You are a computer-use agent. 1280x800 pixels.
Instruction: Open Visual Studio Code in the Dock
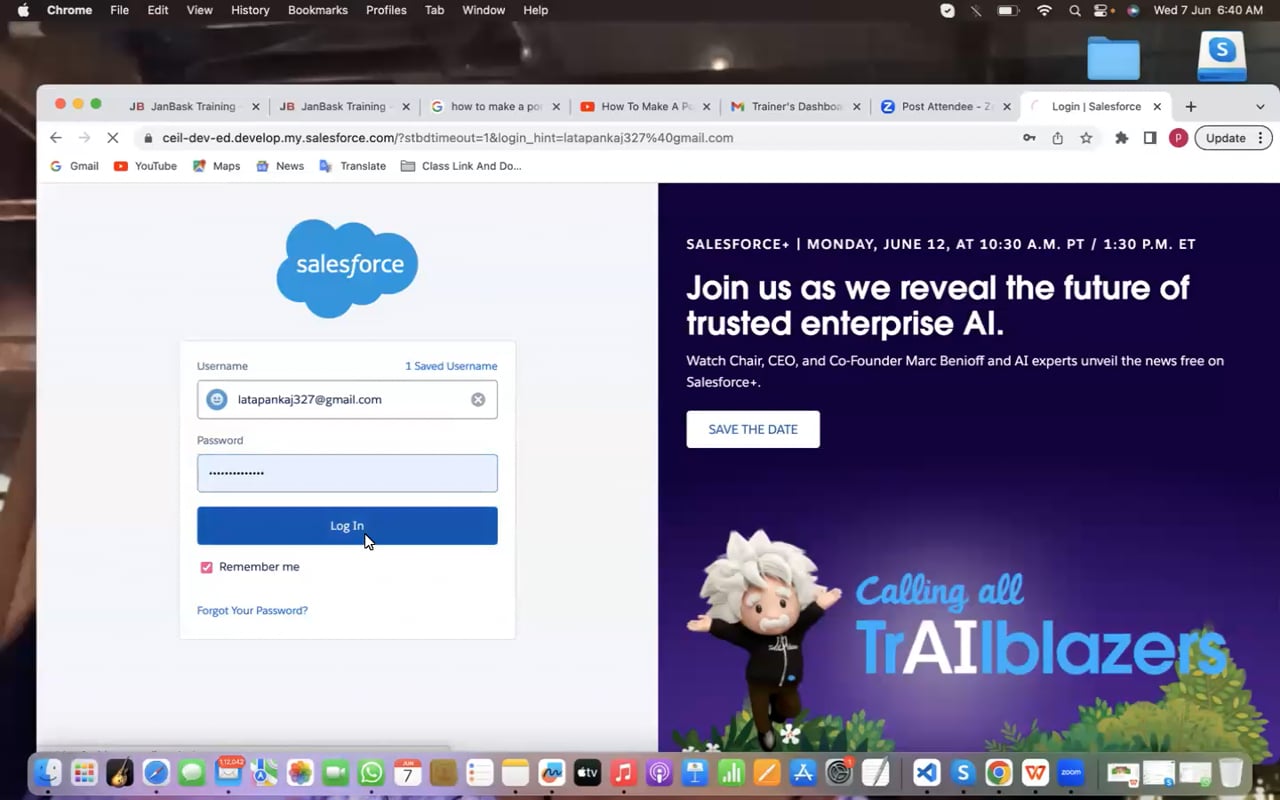[x=927, y=772]
